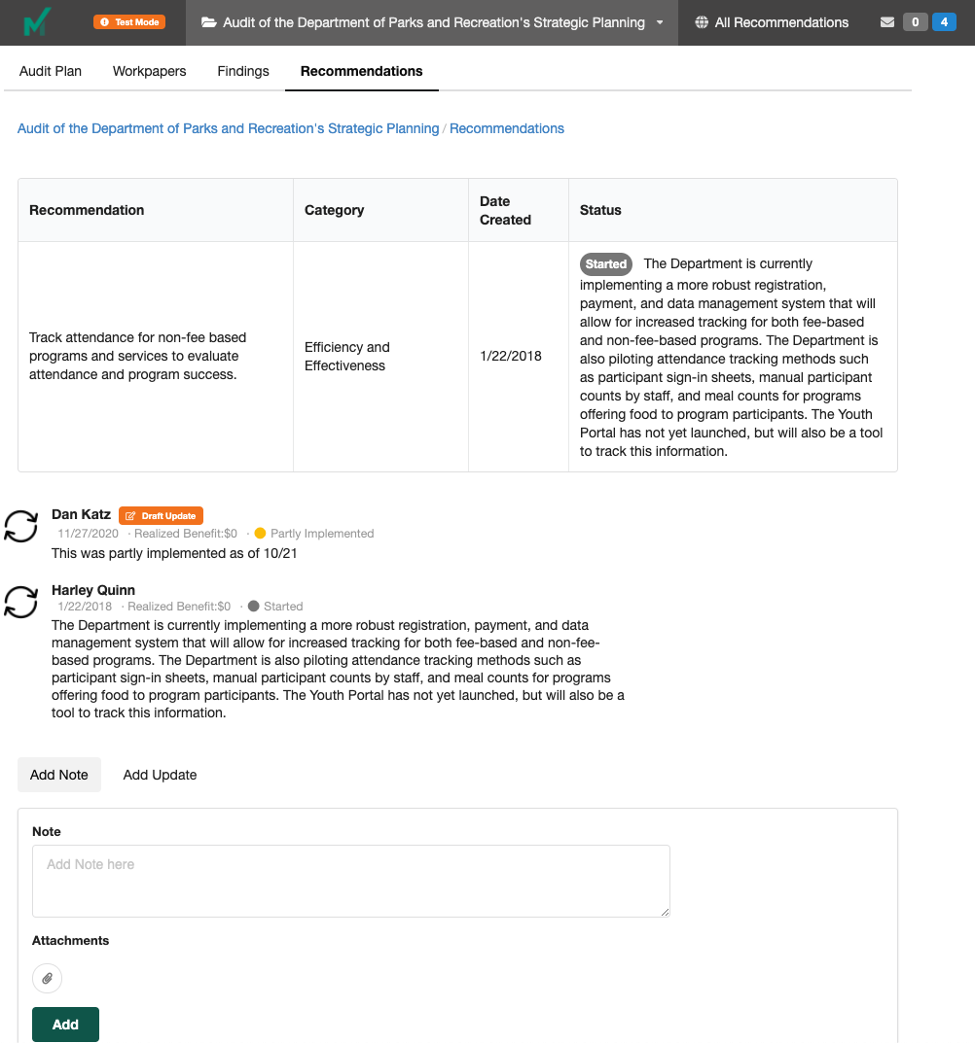Click the paperclip attachment icon

47,978
